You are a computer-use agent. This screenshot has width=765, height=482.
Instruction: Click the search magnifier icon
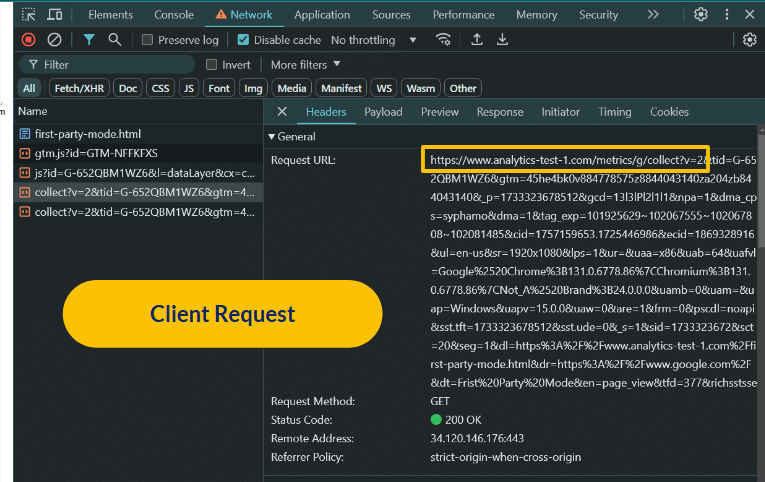(115, 40)
